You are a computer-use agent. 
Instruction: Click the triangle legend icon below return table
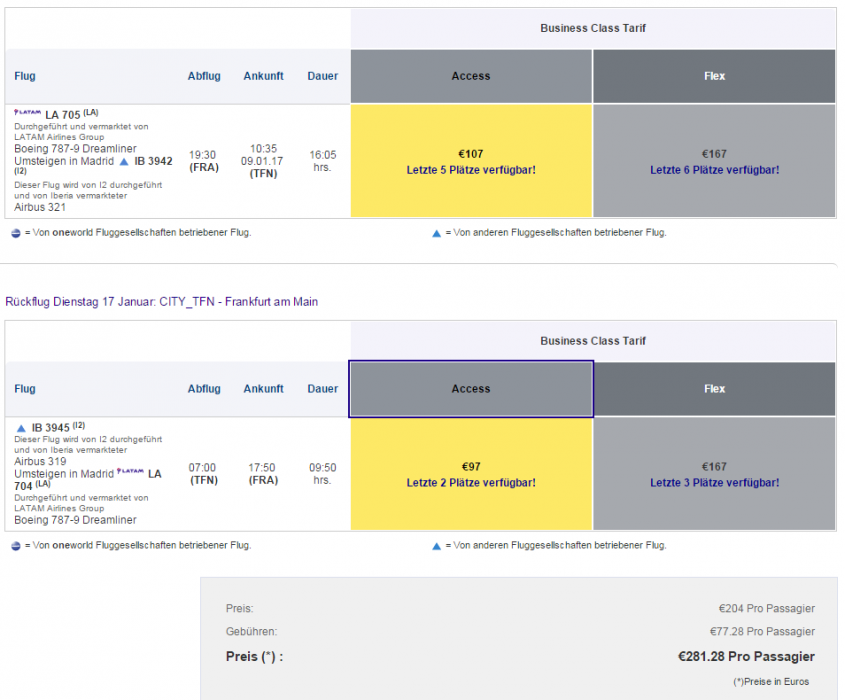[x=436, y=546]
